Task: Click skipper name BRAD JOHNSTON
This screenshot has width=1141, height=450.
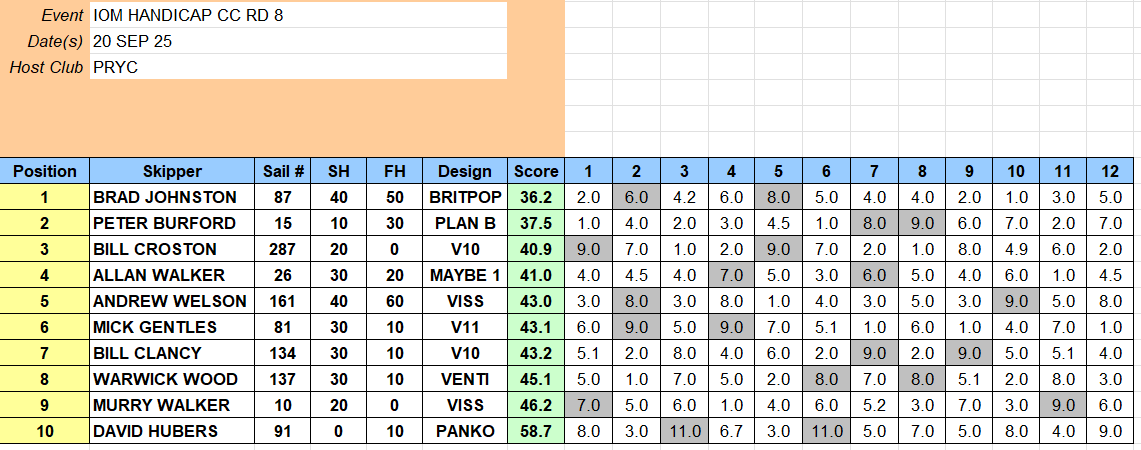Action: pos(165,197)
